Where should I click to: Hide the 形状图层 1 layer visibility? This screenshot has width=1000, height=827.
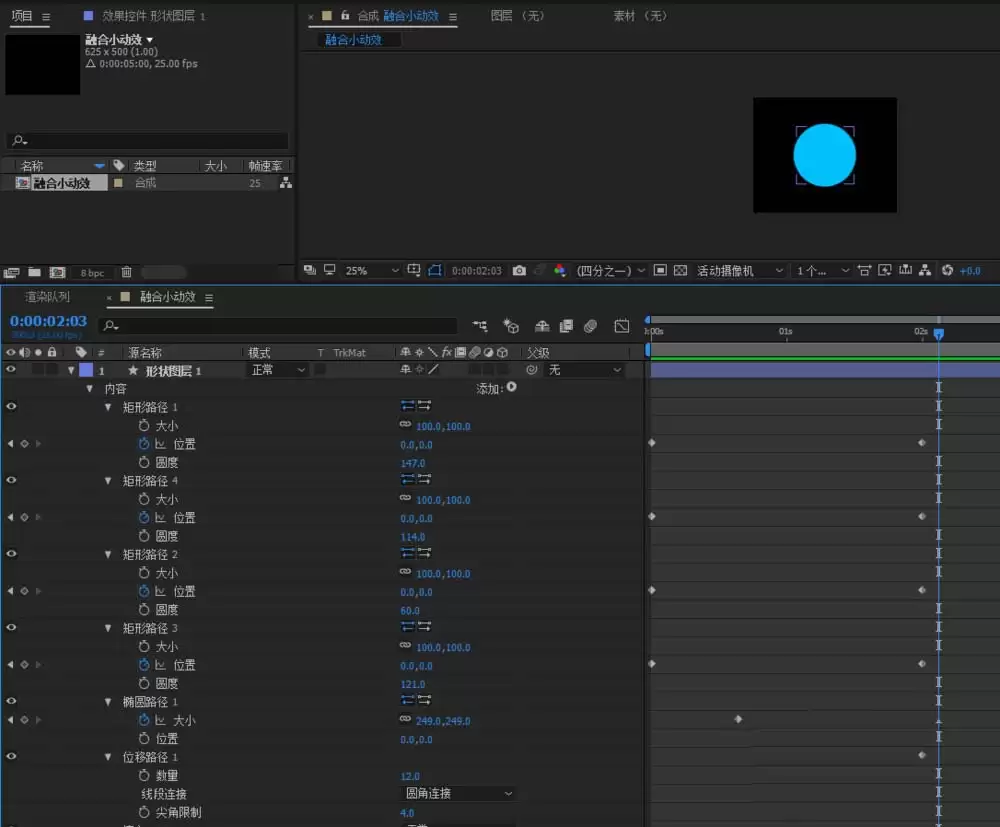pos(11,369)
